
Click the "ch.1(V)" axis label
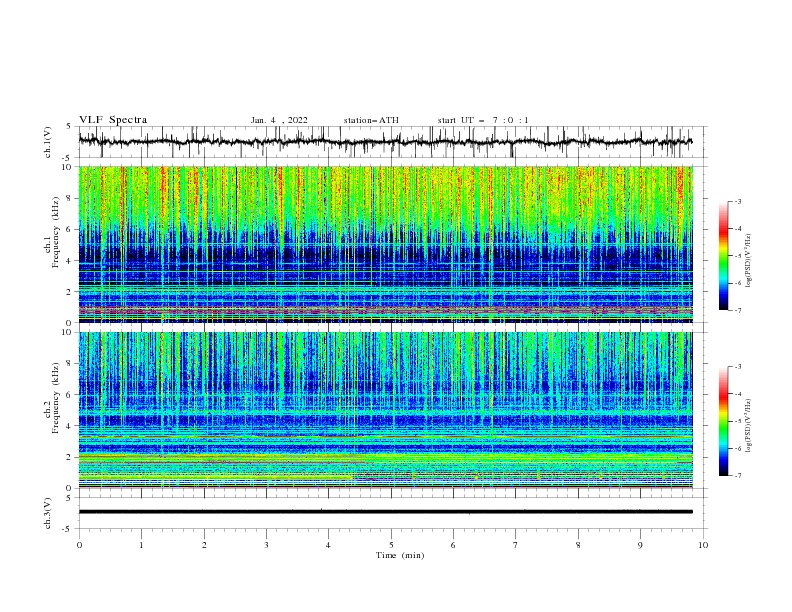(48, 142)
